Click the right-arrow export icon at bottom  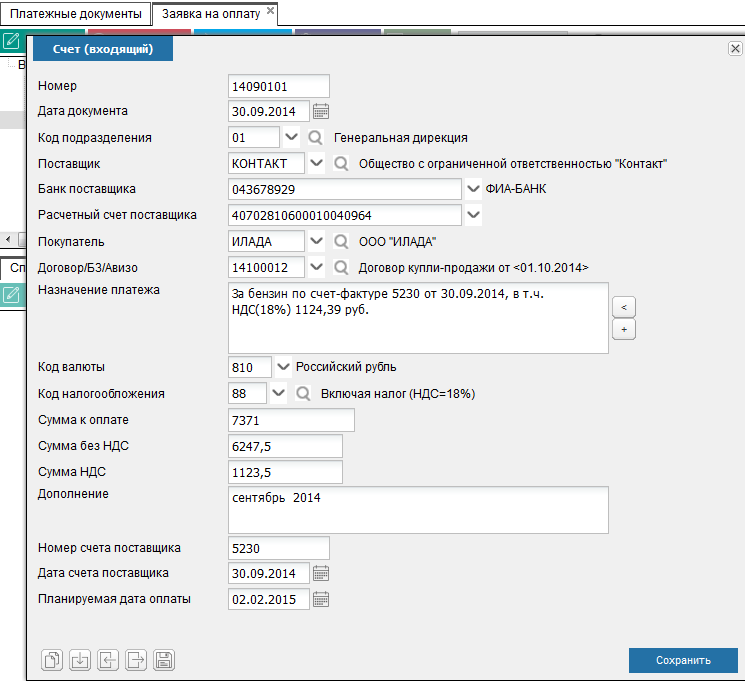(136, 660)
